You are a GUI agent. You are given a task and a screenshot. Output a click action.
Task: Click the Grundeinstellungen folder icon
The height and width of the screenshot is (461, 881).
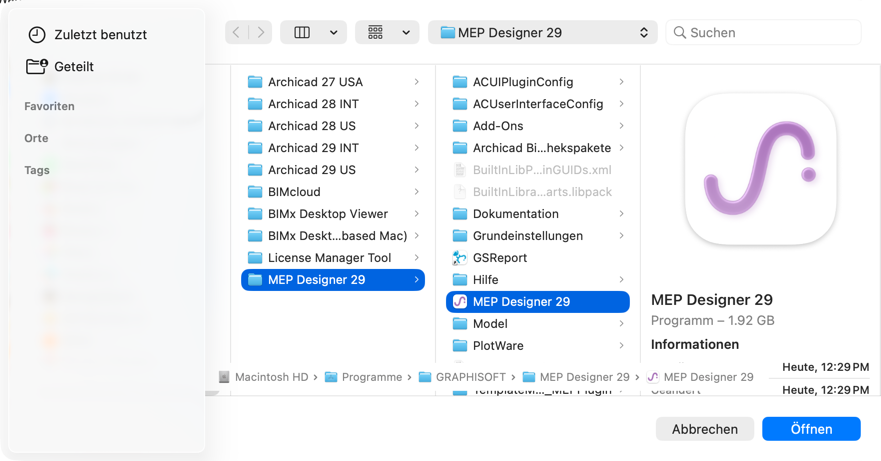pyautogui.click(x=460, y=236)
